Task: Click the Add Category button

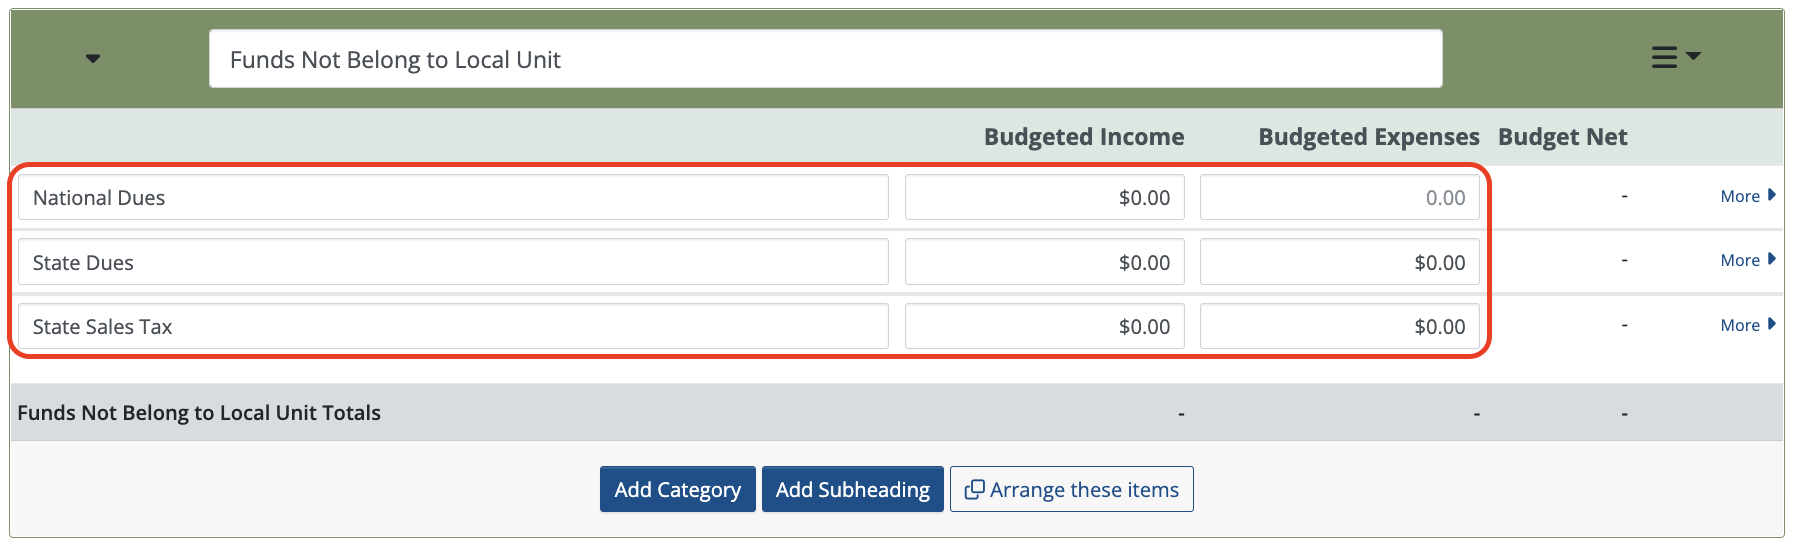Action: click(x=677, y=489)
